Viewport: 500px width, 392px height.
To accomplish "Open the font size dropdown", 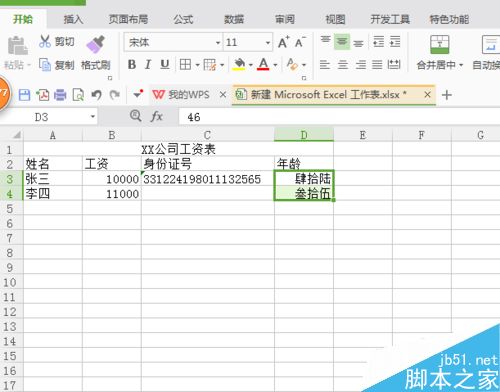I will click(x=268, y=43).
